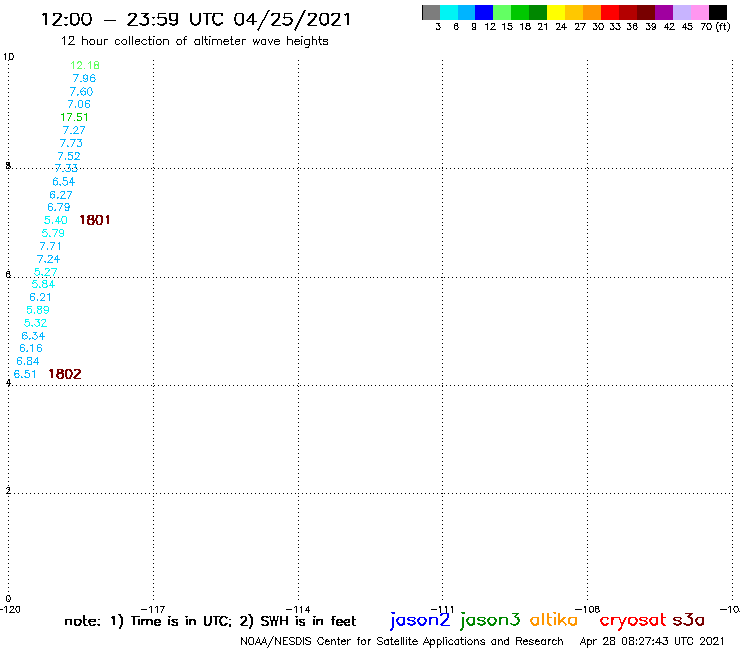Image resolution: width=740 pixels, height=650 pixels.
Task: Click the 6.54 wave height value
Action: [x=63, y=181]
